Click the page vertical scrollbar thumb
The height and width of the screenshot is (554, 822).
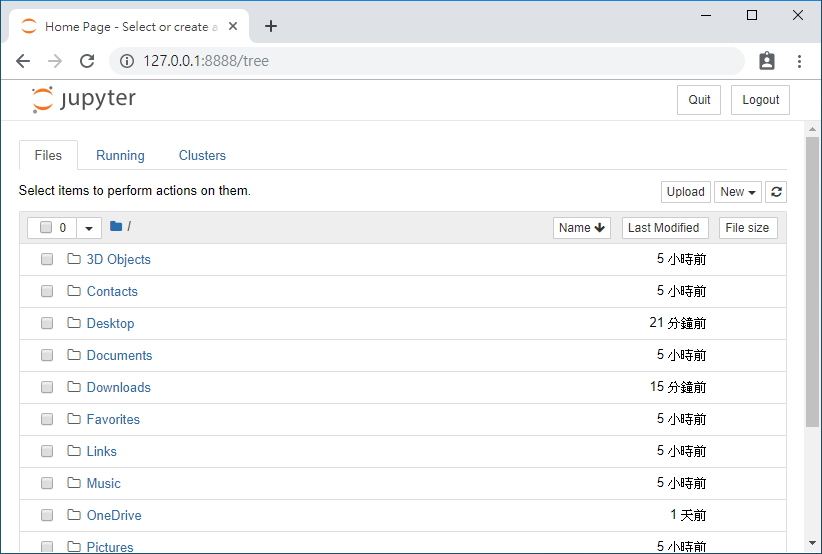[812, 282]
